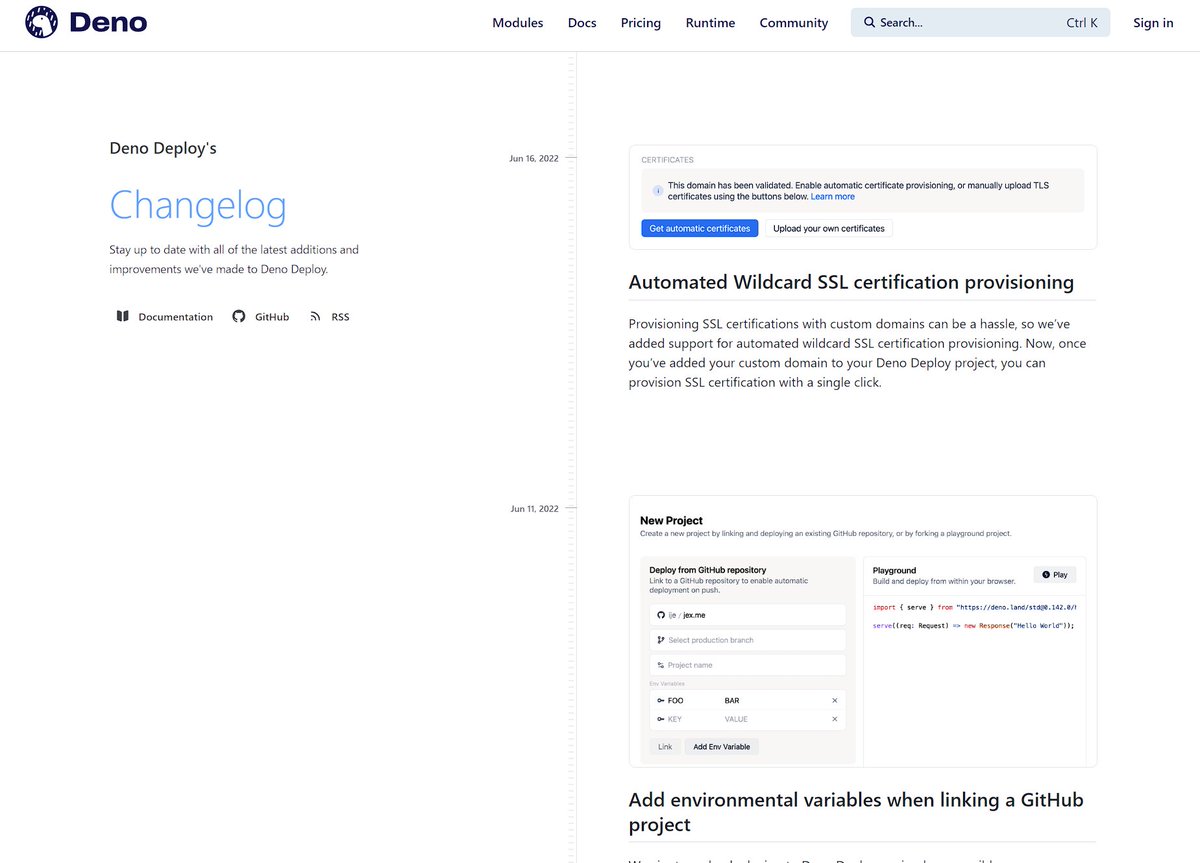
Task: Click the key icon next to FOO
Action: [x=660, y=700]
